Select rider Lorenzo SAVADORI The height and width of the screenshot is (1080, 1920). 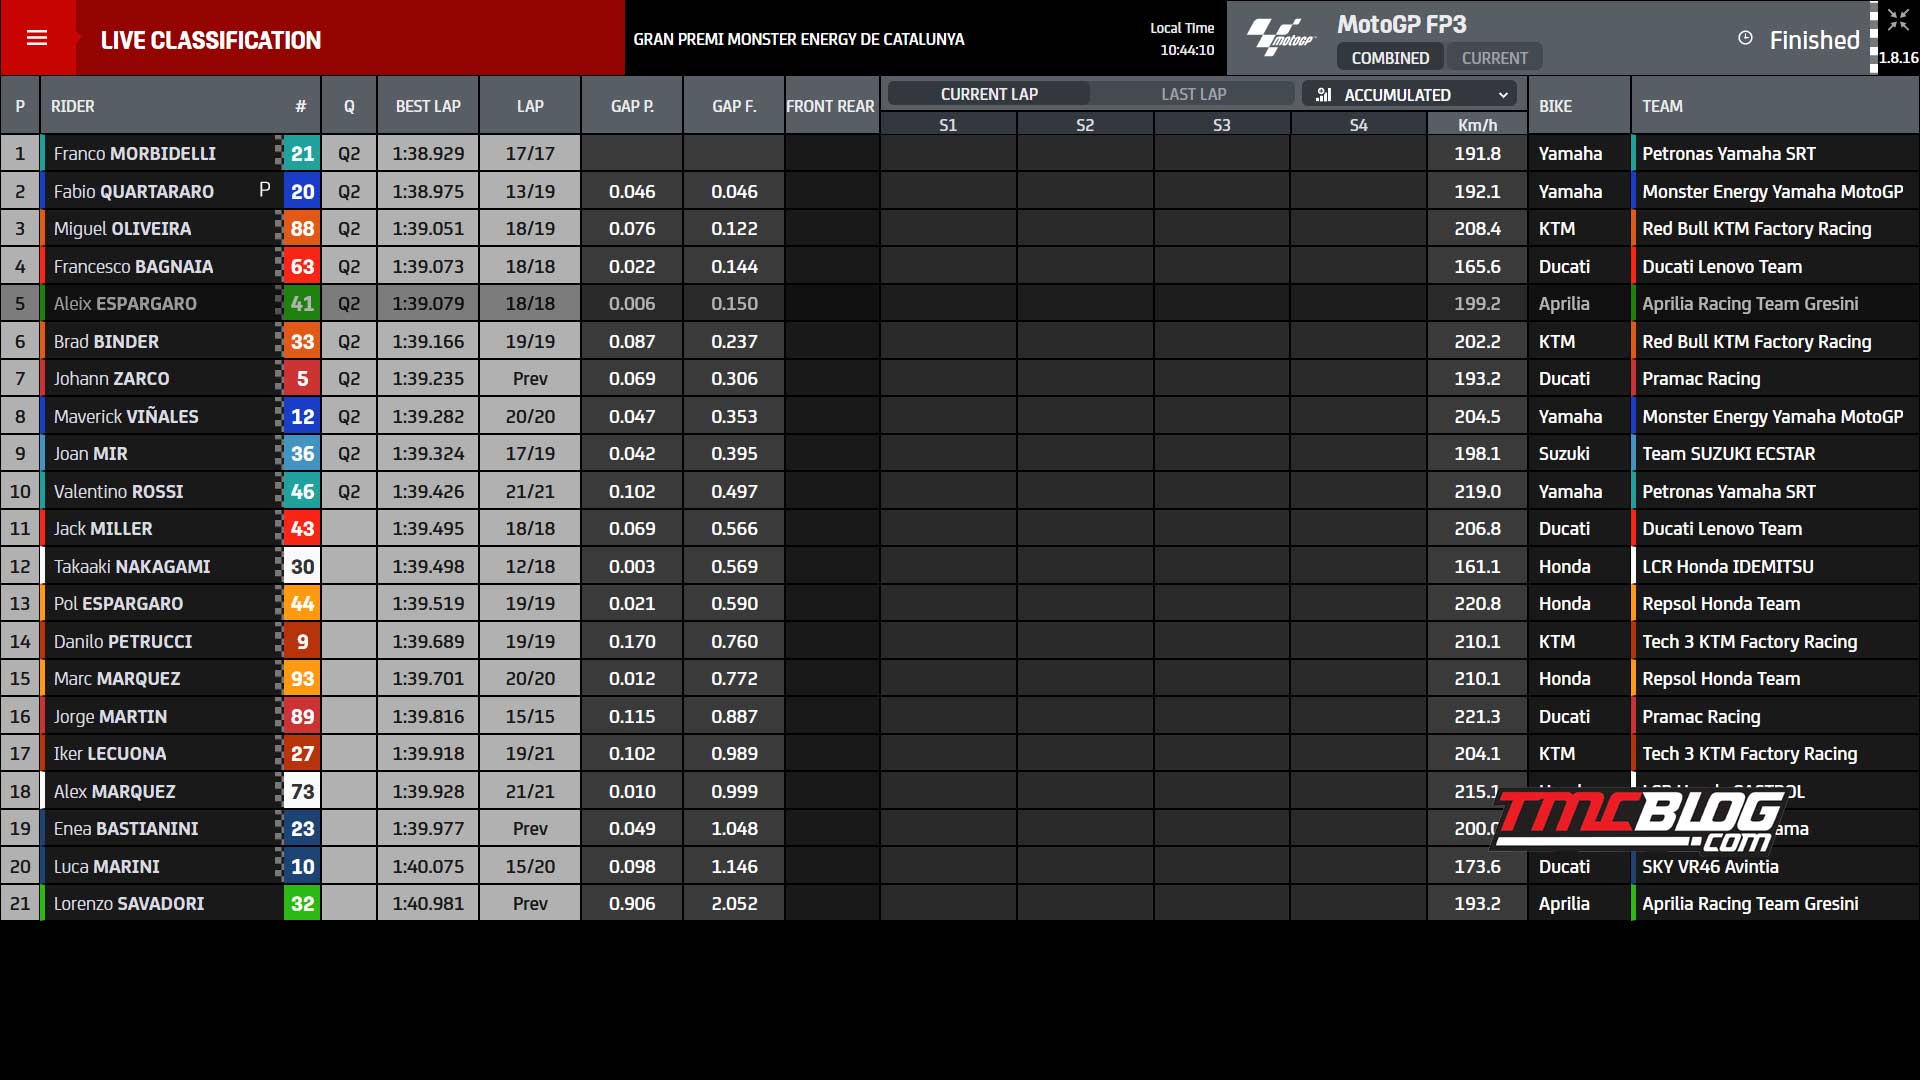129,904
